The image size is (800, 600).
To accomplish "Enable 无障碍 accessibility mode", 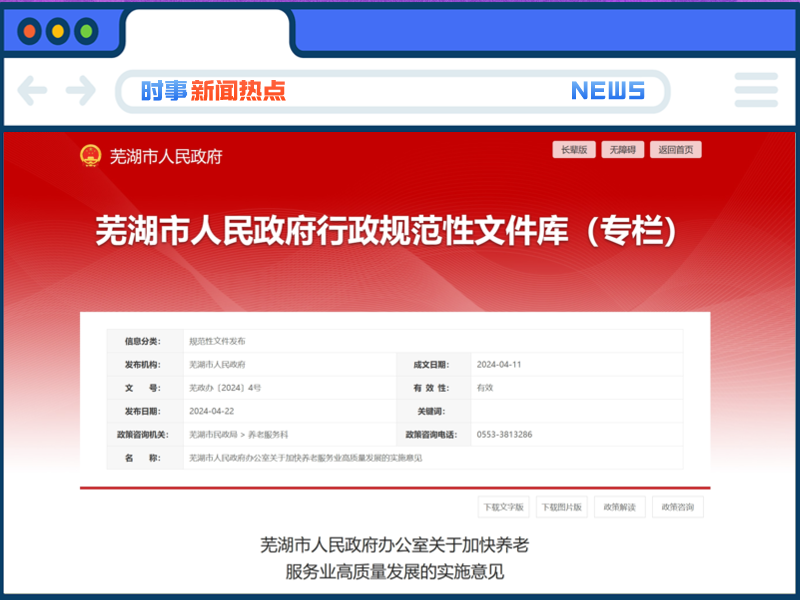I will tap(623, 149).
